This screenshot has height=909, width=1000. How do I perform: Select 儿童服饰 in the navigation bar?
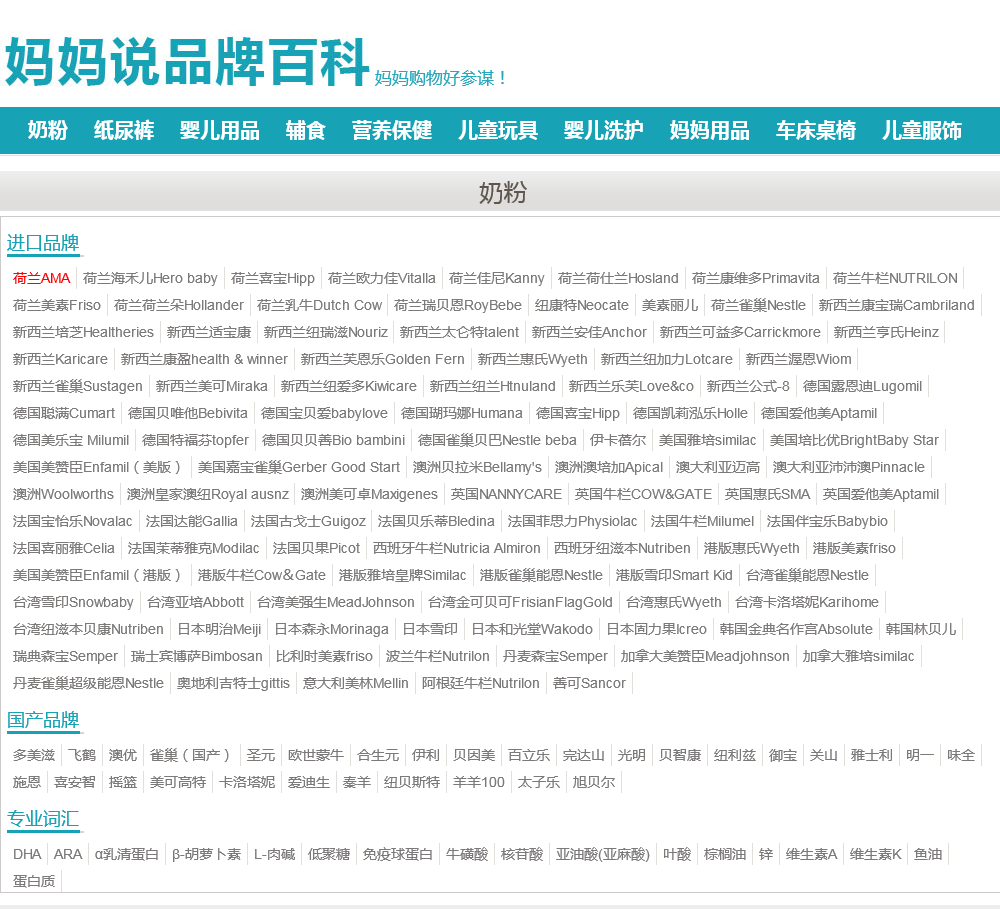(x=922, y=130)
